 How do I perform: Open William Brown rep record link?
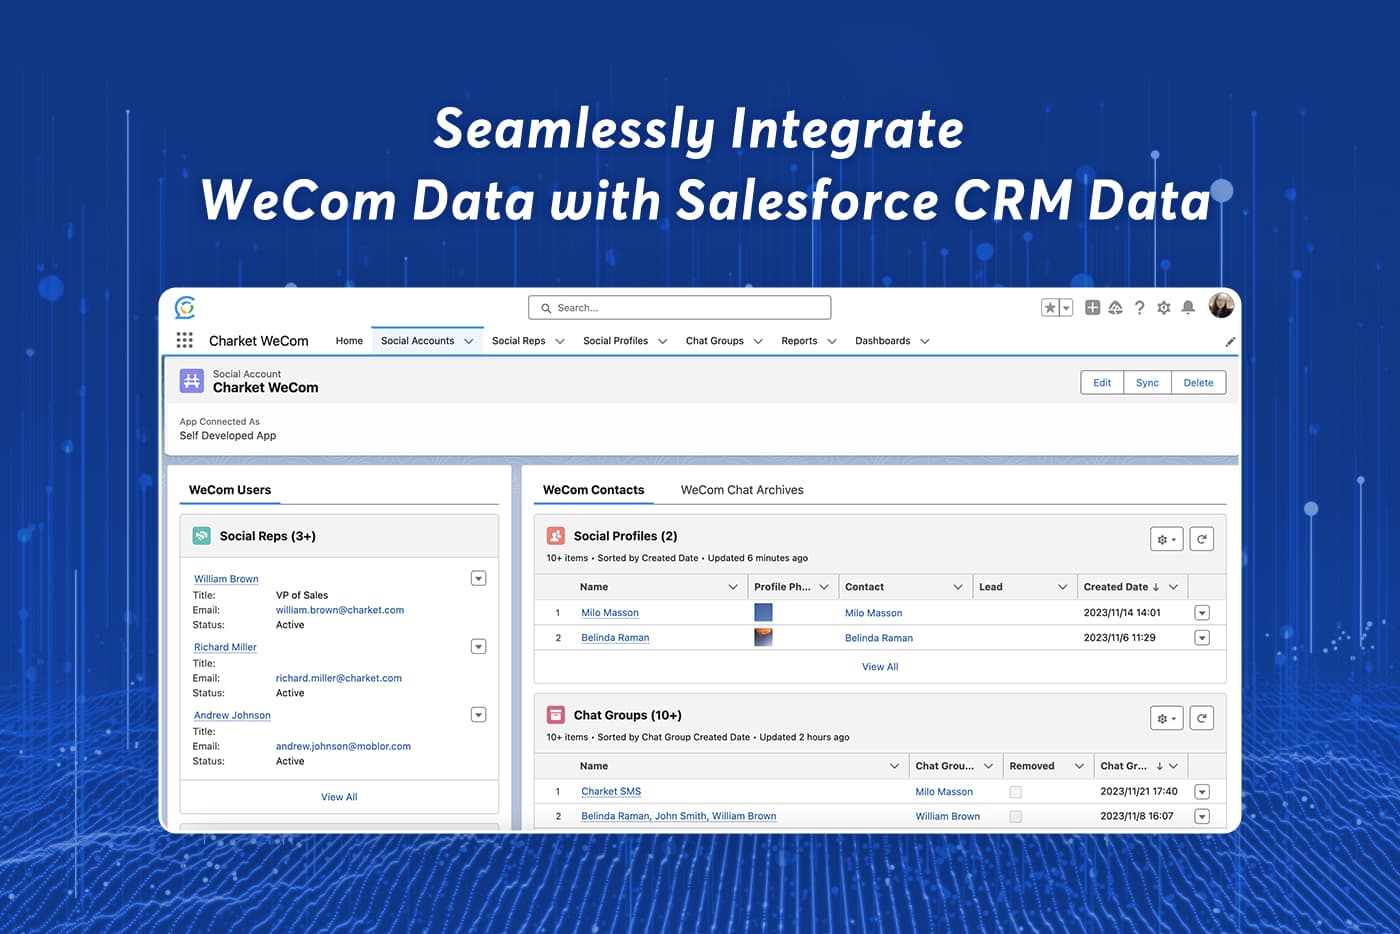(x=226, y=579)
